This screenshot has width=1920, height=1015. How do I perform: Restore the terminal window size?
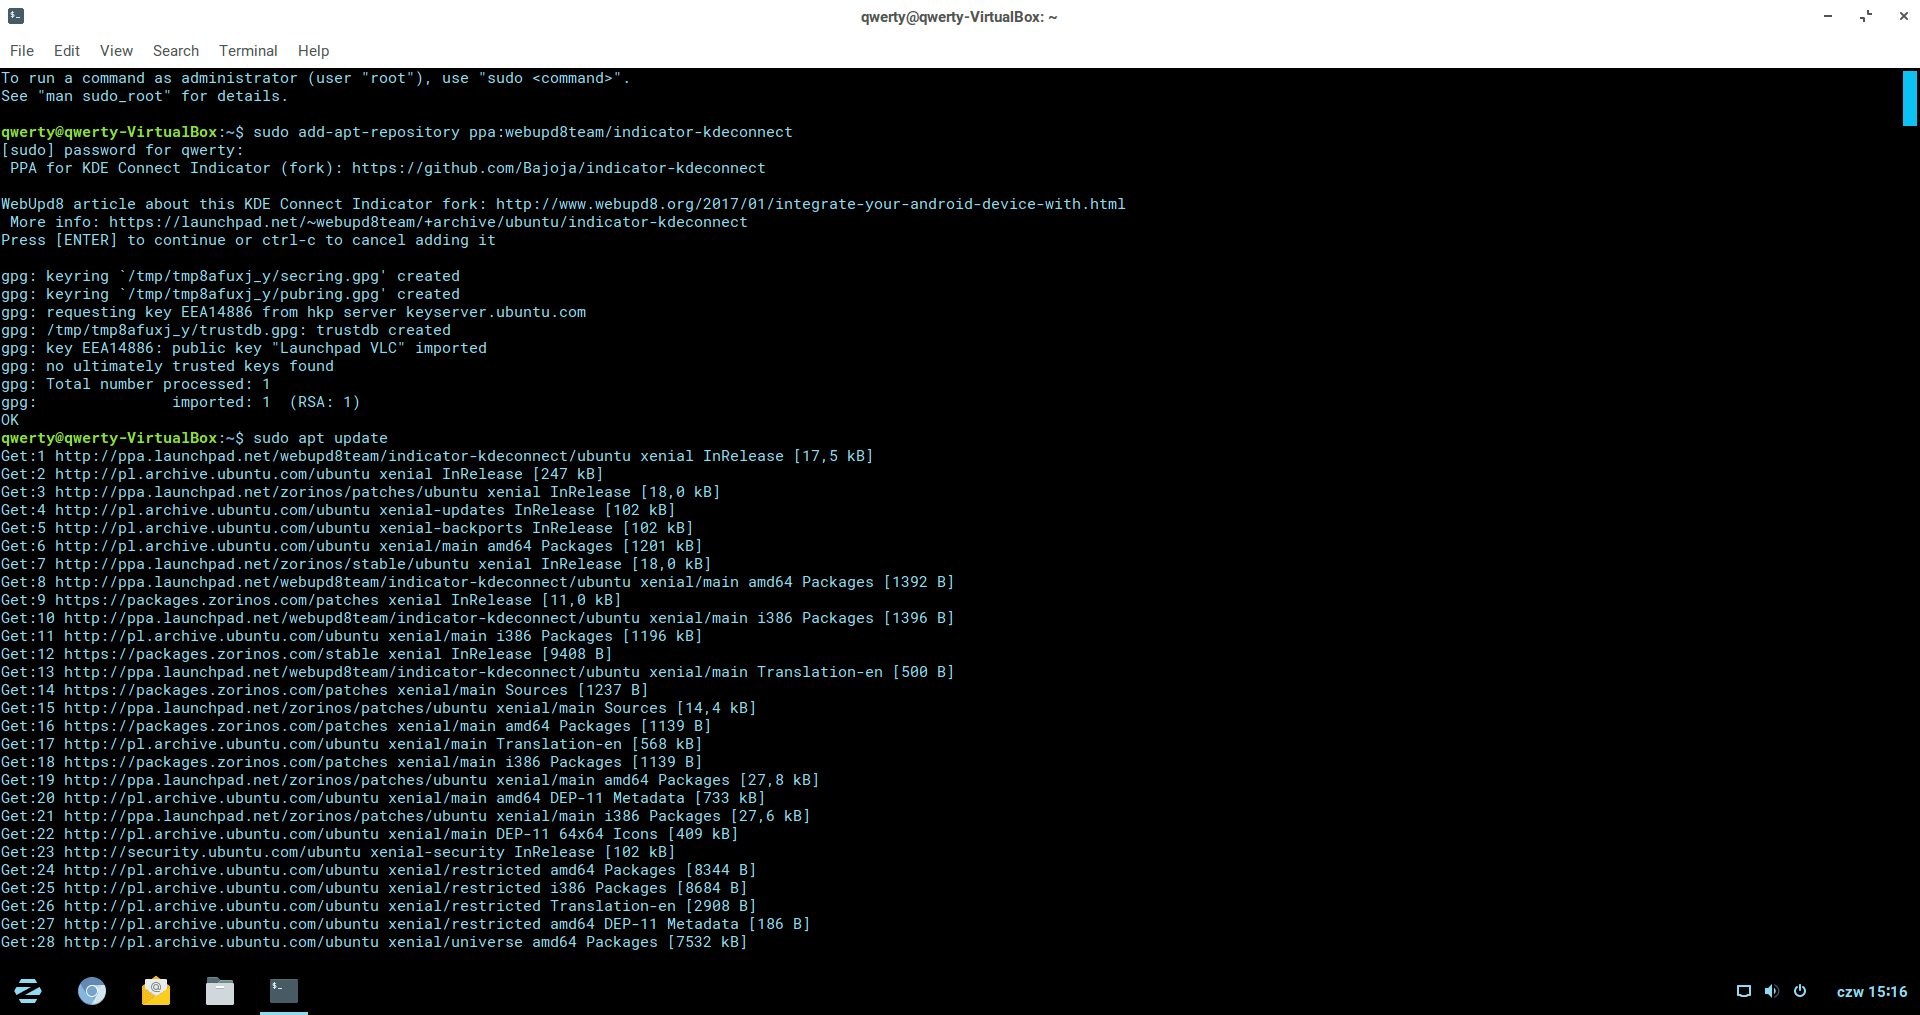[x=1866, y=16]
